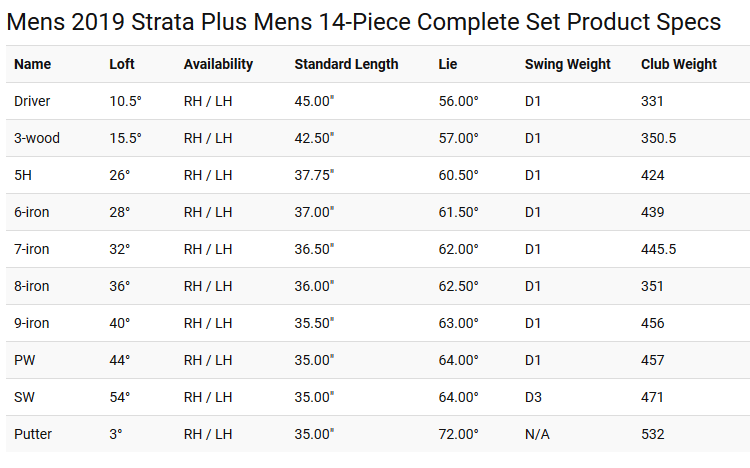Click the Swing Weight column header

pos(567,65)
